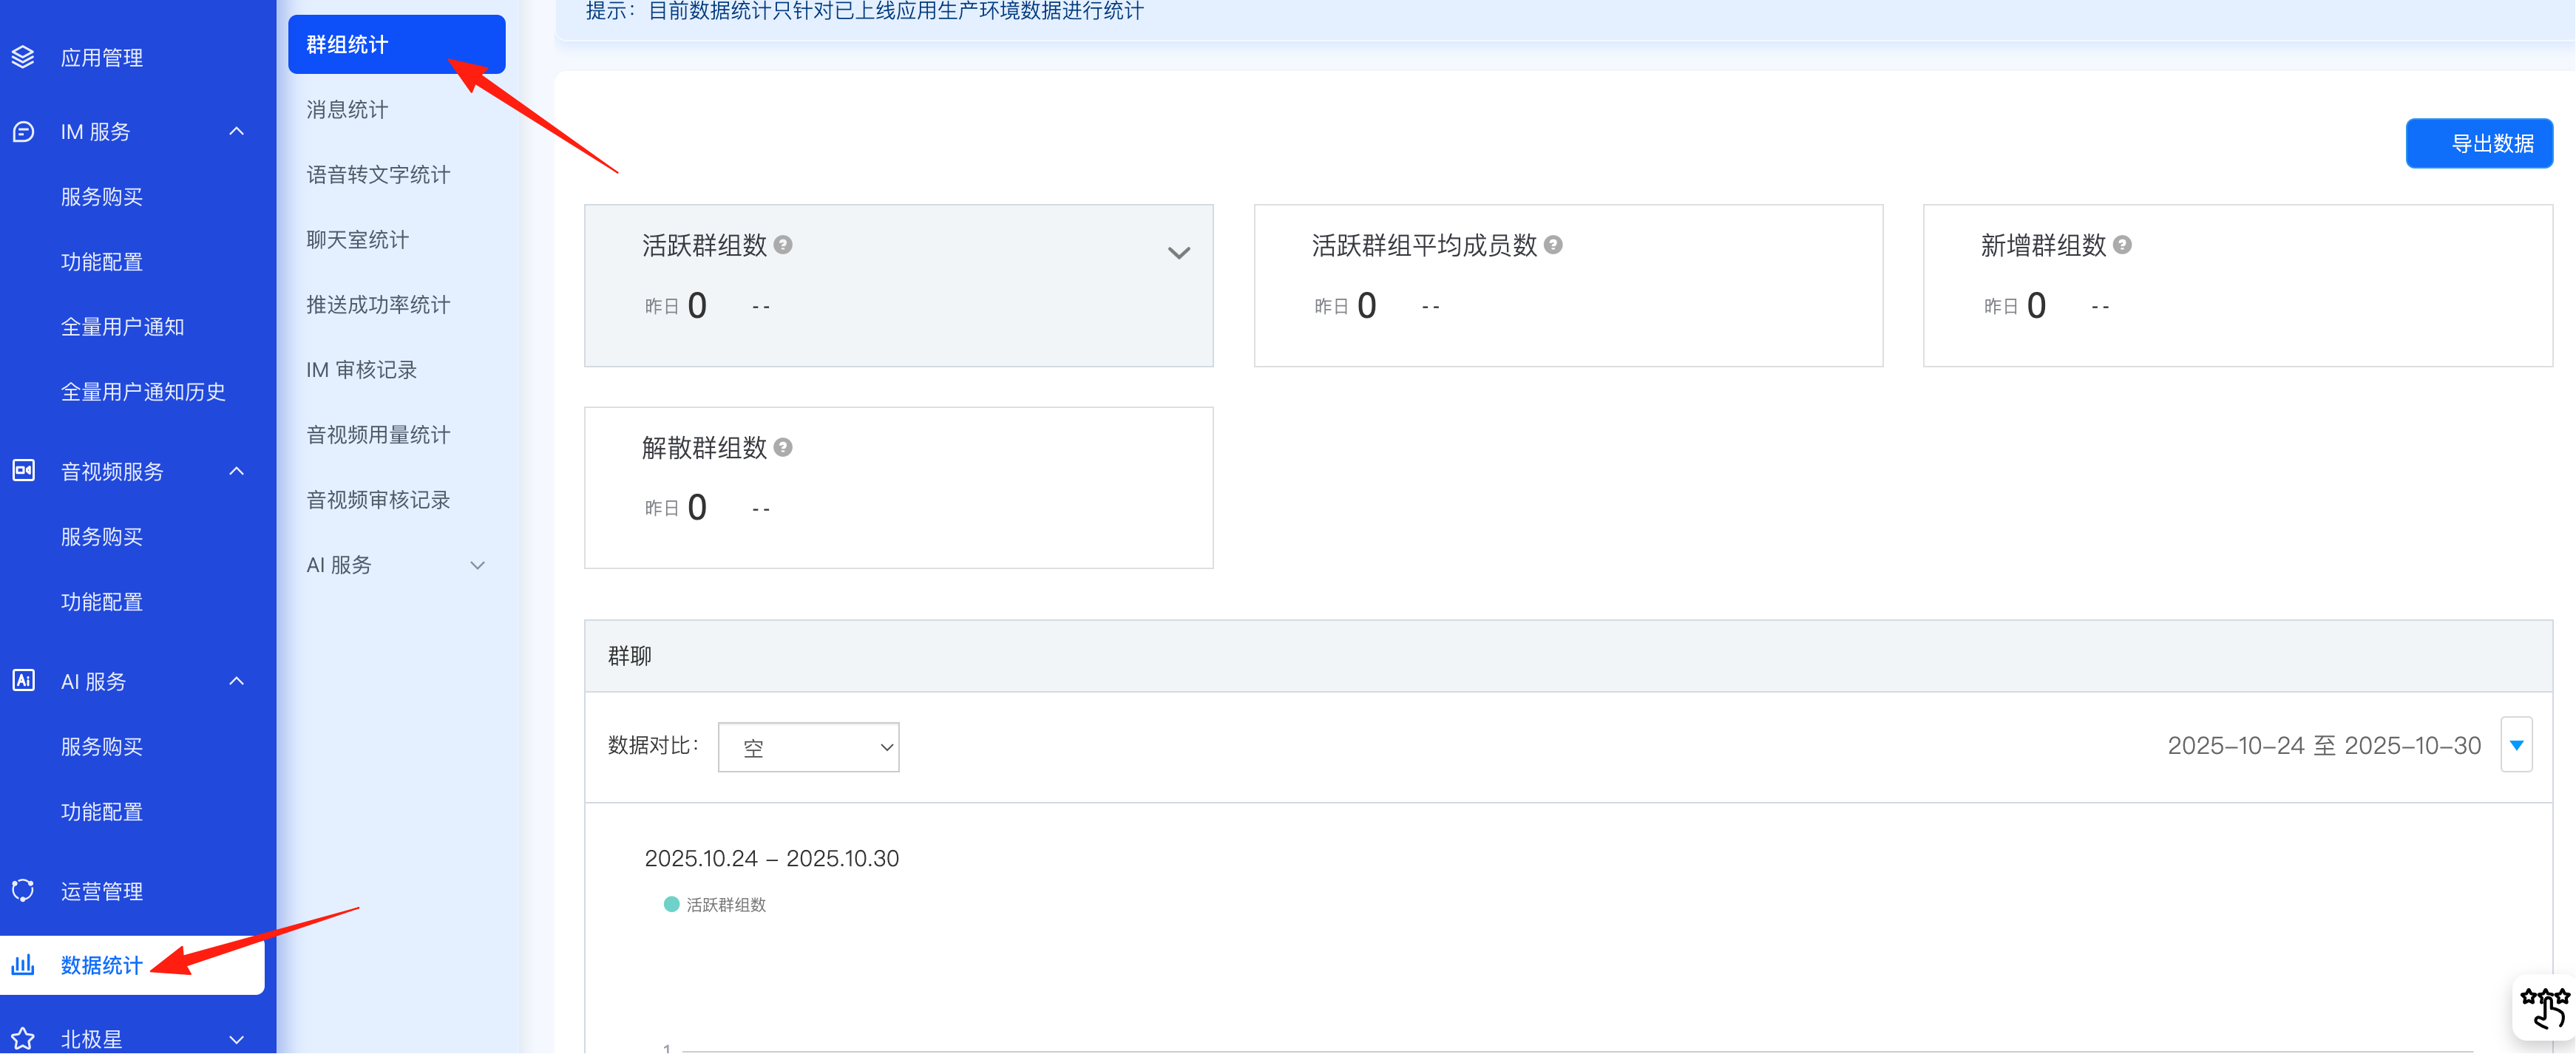Click the 音视频服务 camera icon

(x=23, y=470)
